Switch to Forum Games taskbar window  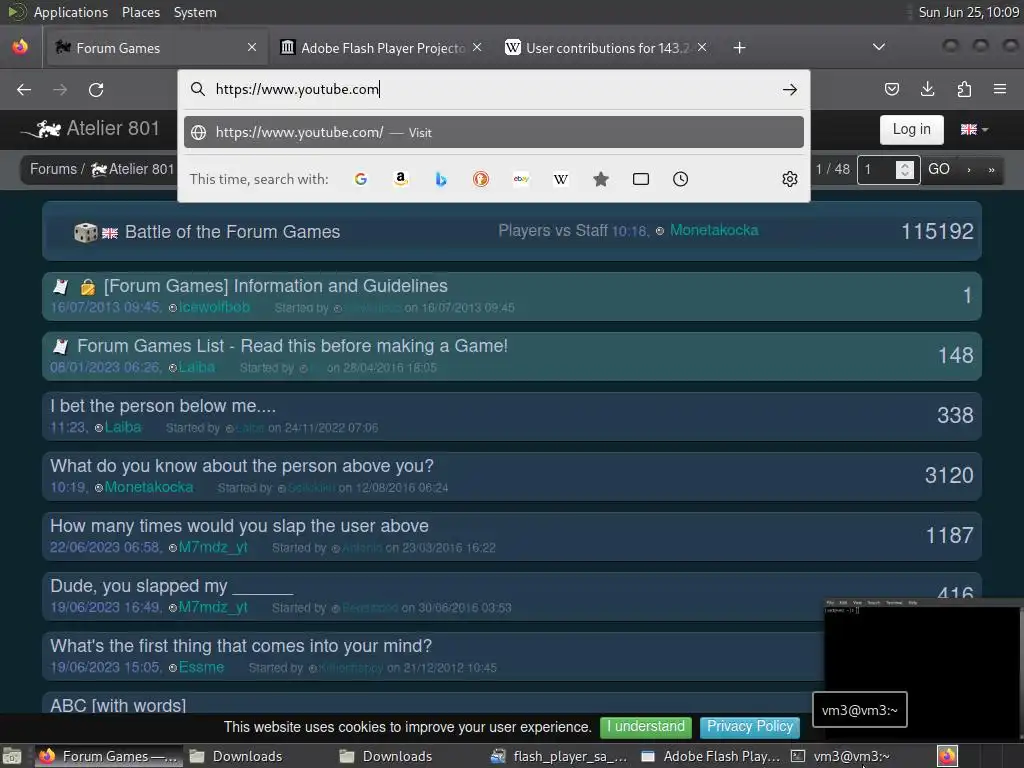tap(108, 756)
